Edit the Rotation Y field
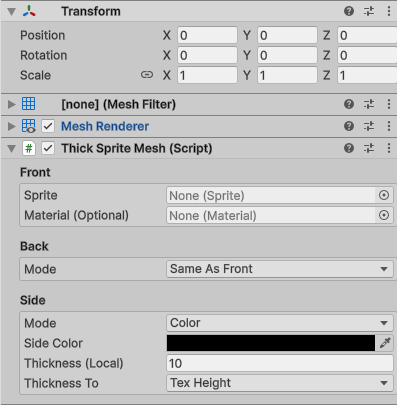Viewport: 397px width, 405px height. click(x=287, y=55)
